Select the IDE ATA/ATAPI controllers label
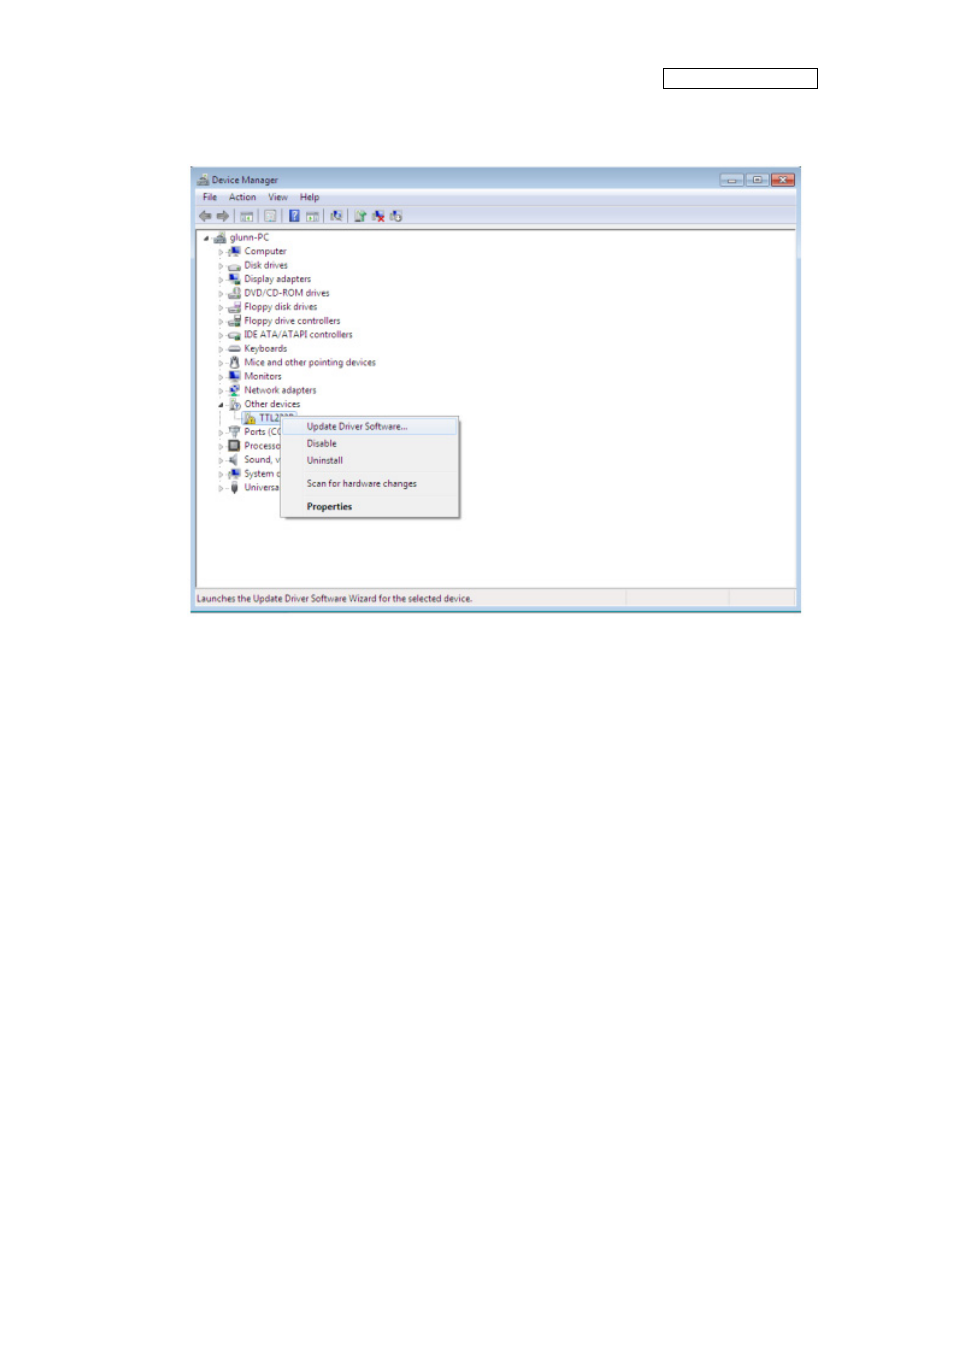 click(x=298, y=335)
